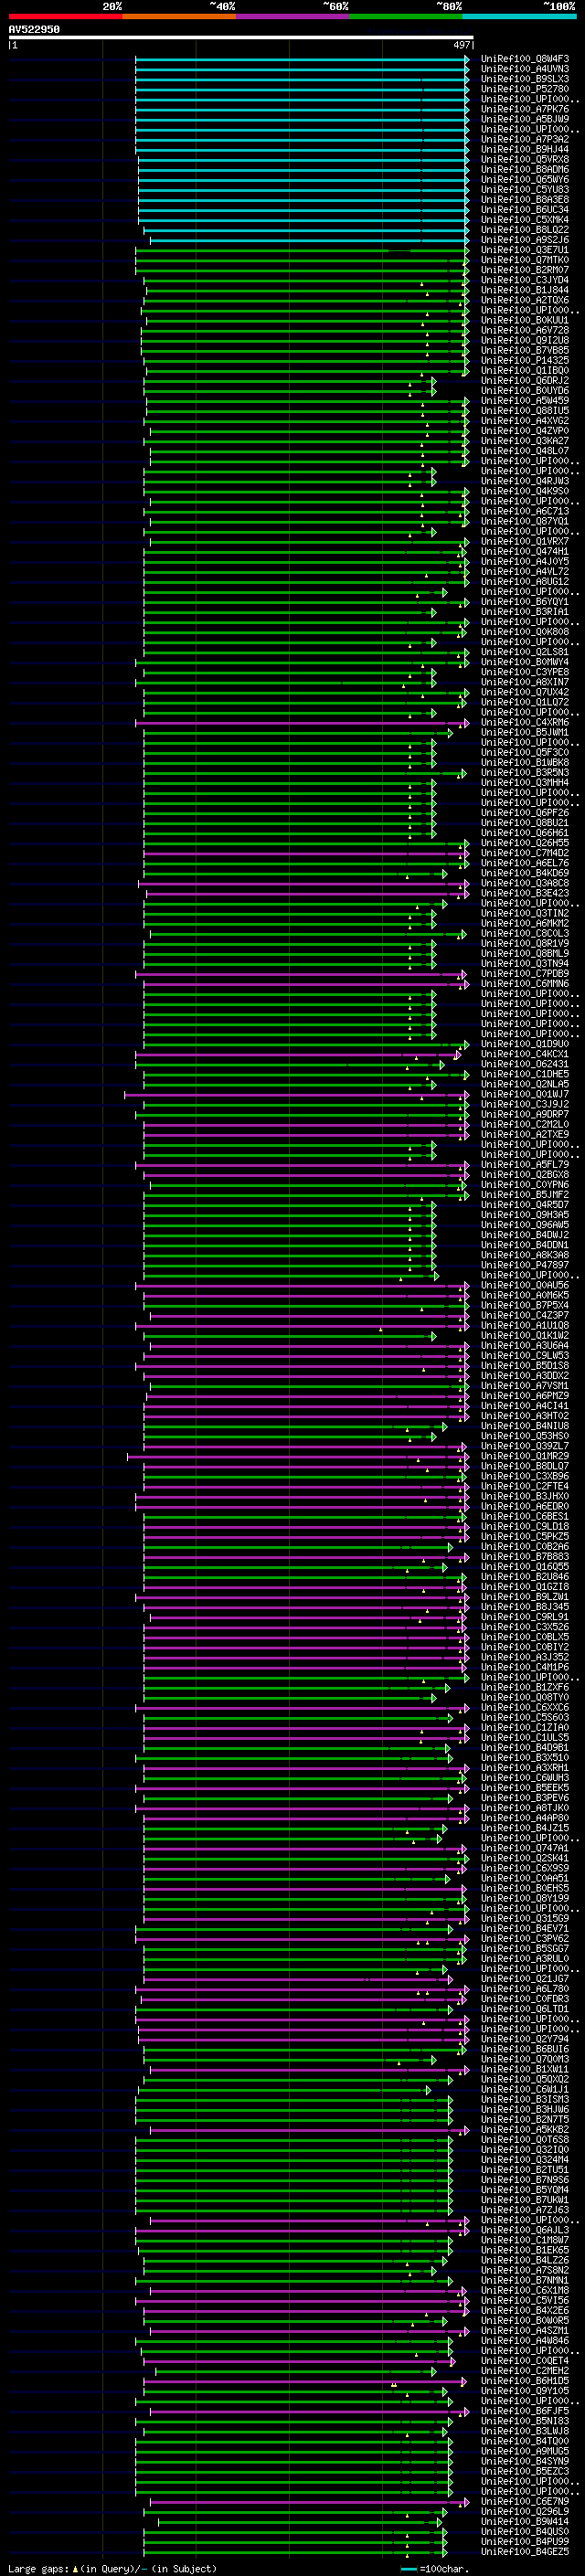
Task: Select hit label UniRef100_C7M4D2
Action: click(x=525, y=853)
